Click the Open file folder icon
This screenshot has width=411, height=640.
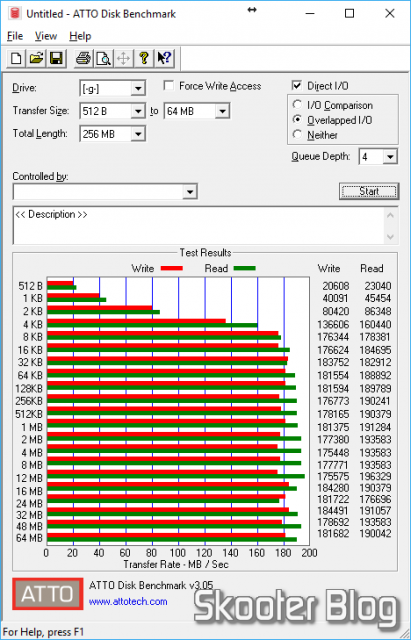click(36, 58)
